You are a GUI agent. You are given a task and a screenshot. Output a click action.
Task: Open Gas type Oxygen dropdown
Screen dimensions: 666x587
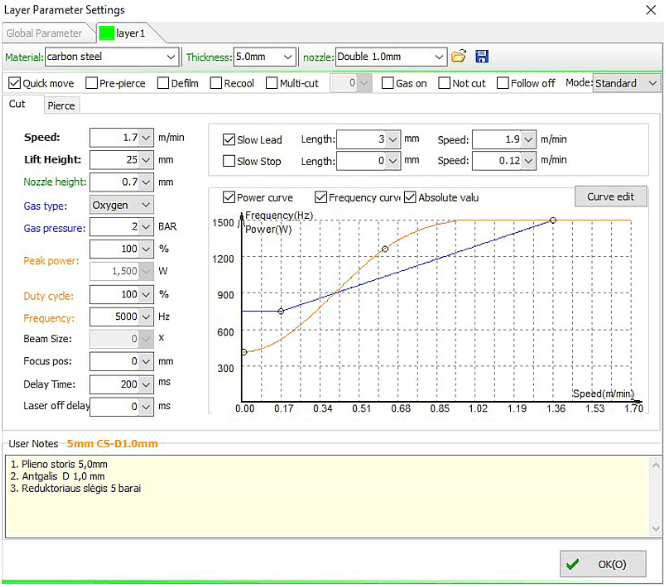[121, 205]
